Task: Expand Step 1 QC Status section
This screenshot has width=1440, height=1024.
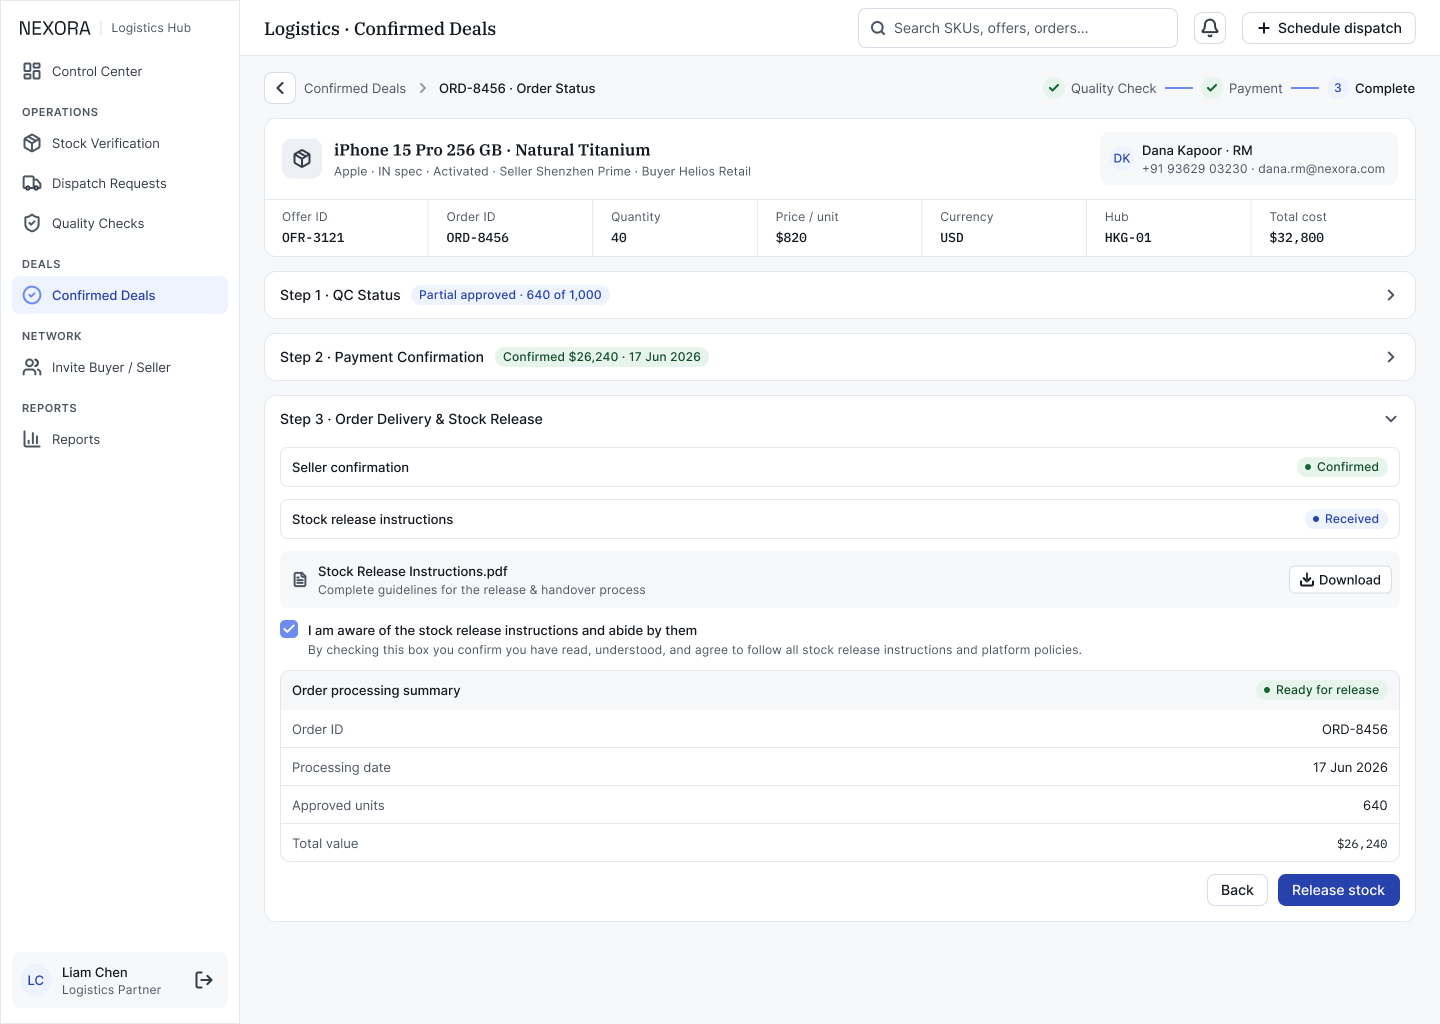Action: (840, 295)
